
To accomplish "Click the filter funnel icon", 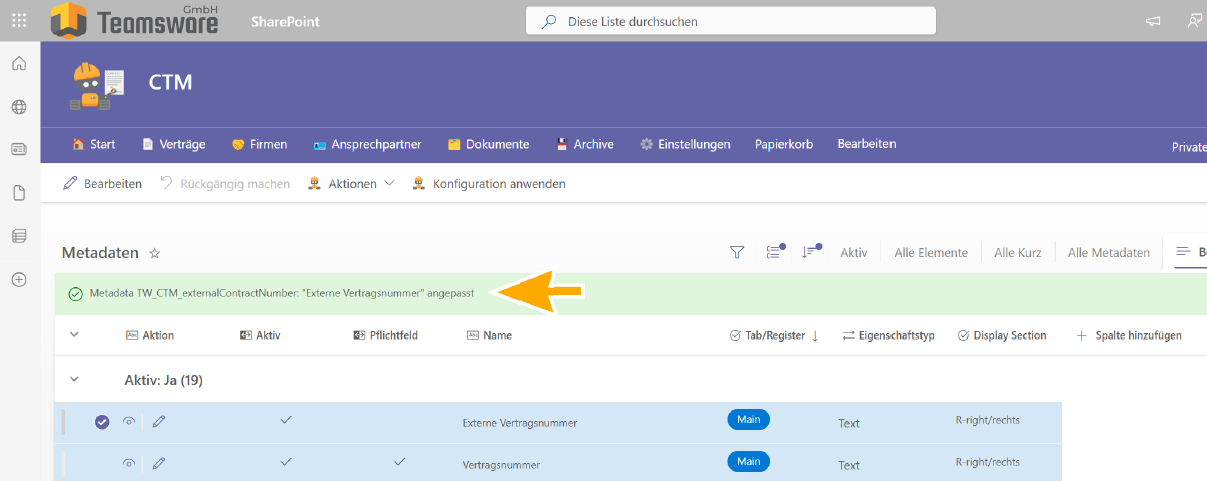I will click(737, 253).
